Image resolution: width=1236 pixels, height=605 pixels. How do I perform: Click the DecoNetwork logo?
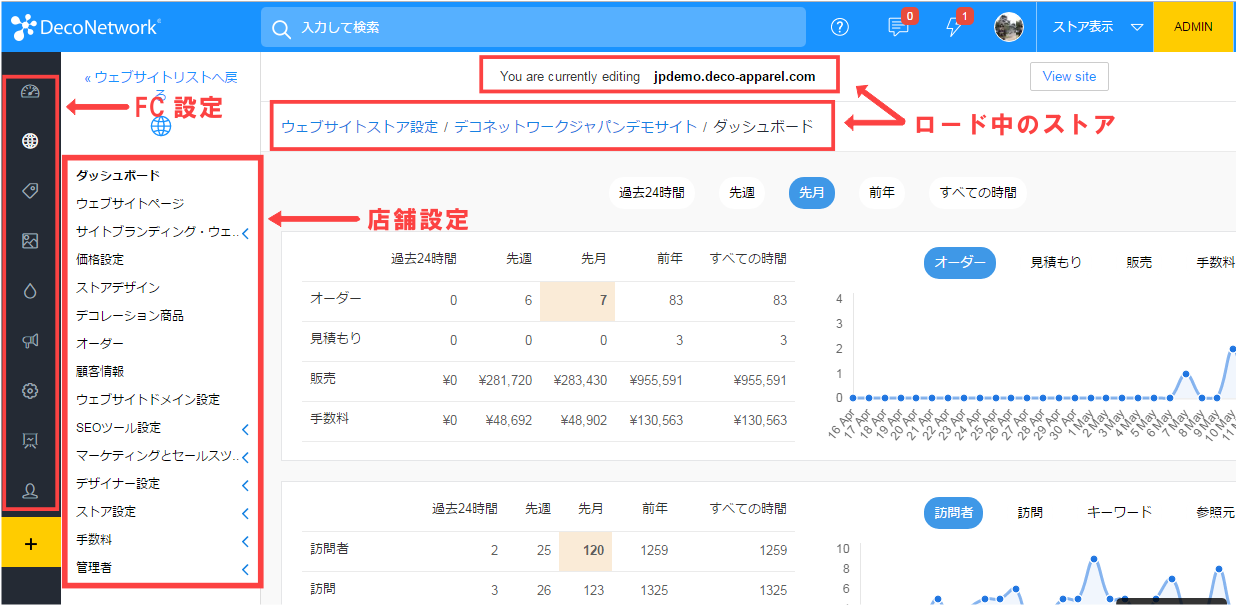click(86, 27)
